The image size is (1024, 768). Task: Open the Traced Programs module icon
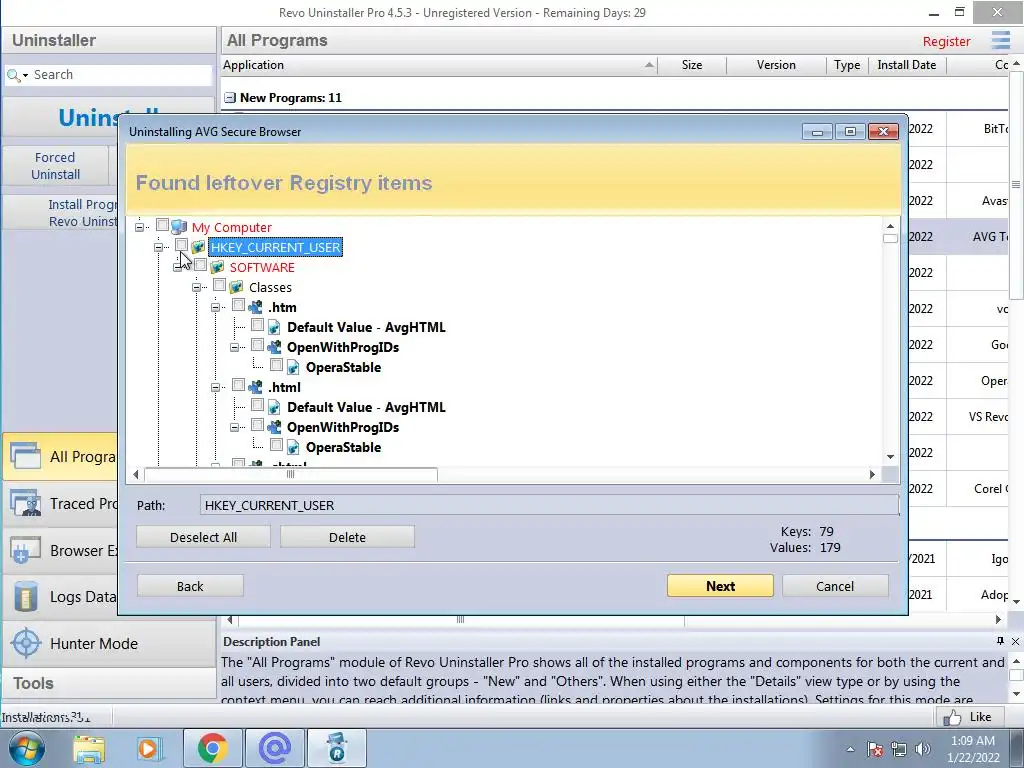(x=25, y=504)
